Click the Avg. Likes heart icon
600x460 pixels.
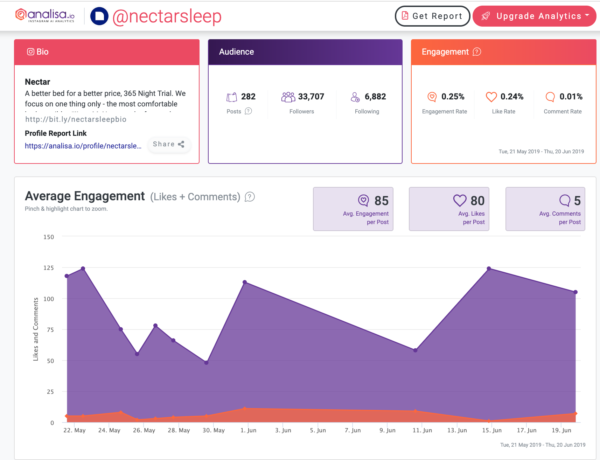click(x=460, y=200)
